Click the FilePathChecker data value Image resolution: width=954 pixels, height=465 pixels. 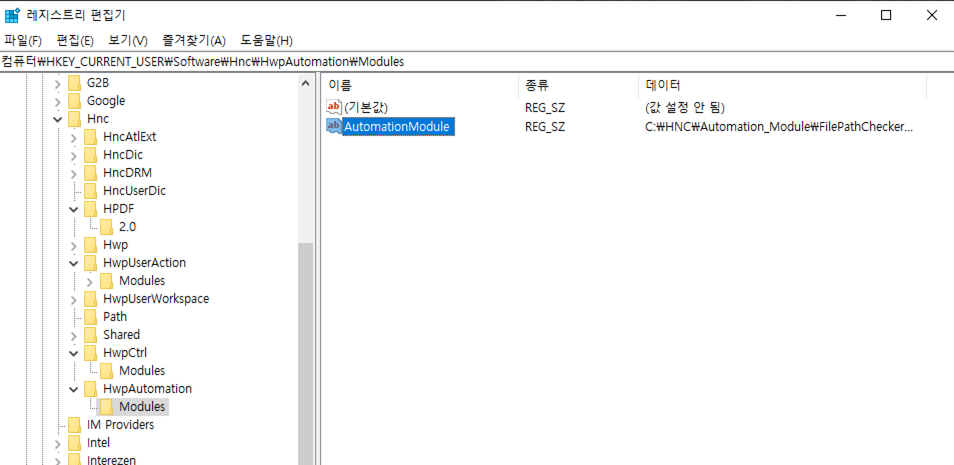[x=779, y=127]
